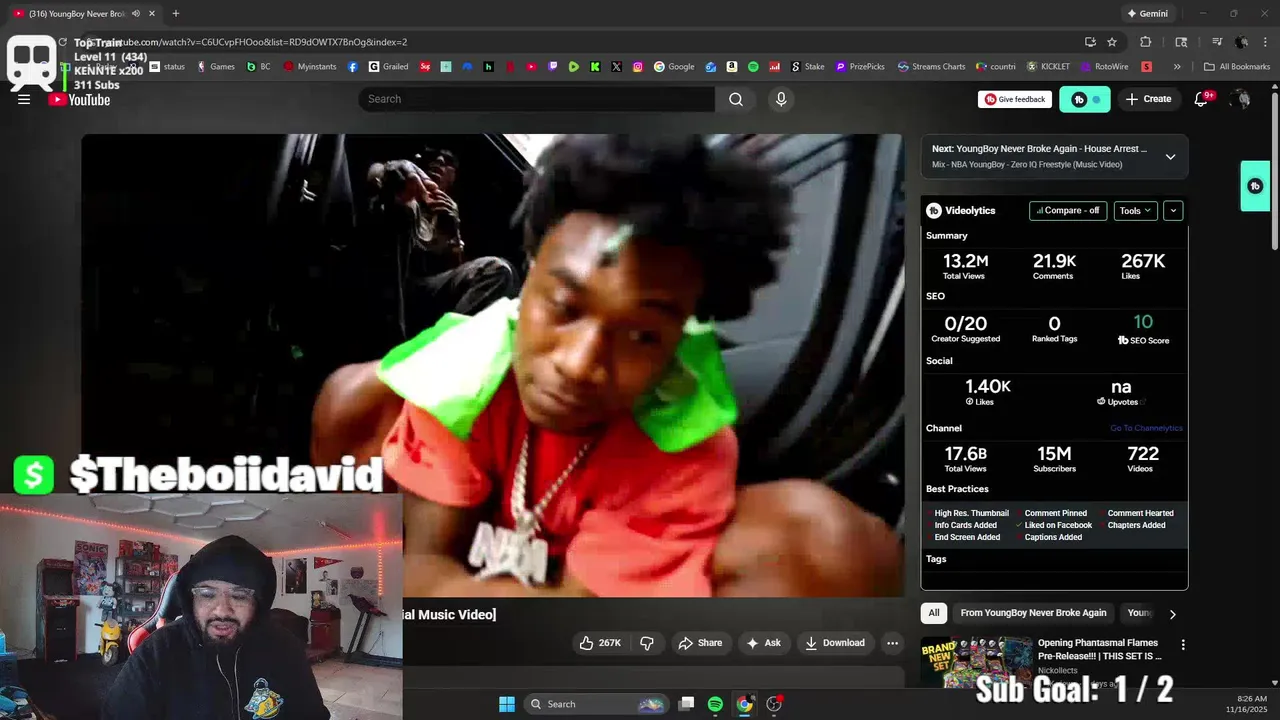This screenshot has height=720, width=1280.
Task: Dislike the video with thumbs down
Action: [x=647, y=643]
